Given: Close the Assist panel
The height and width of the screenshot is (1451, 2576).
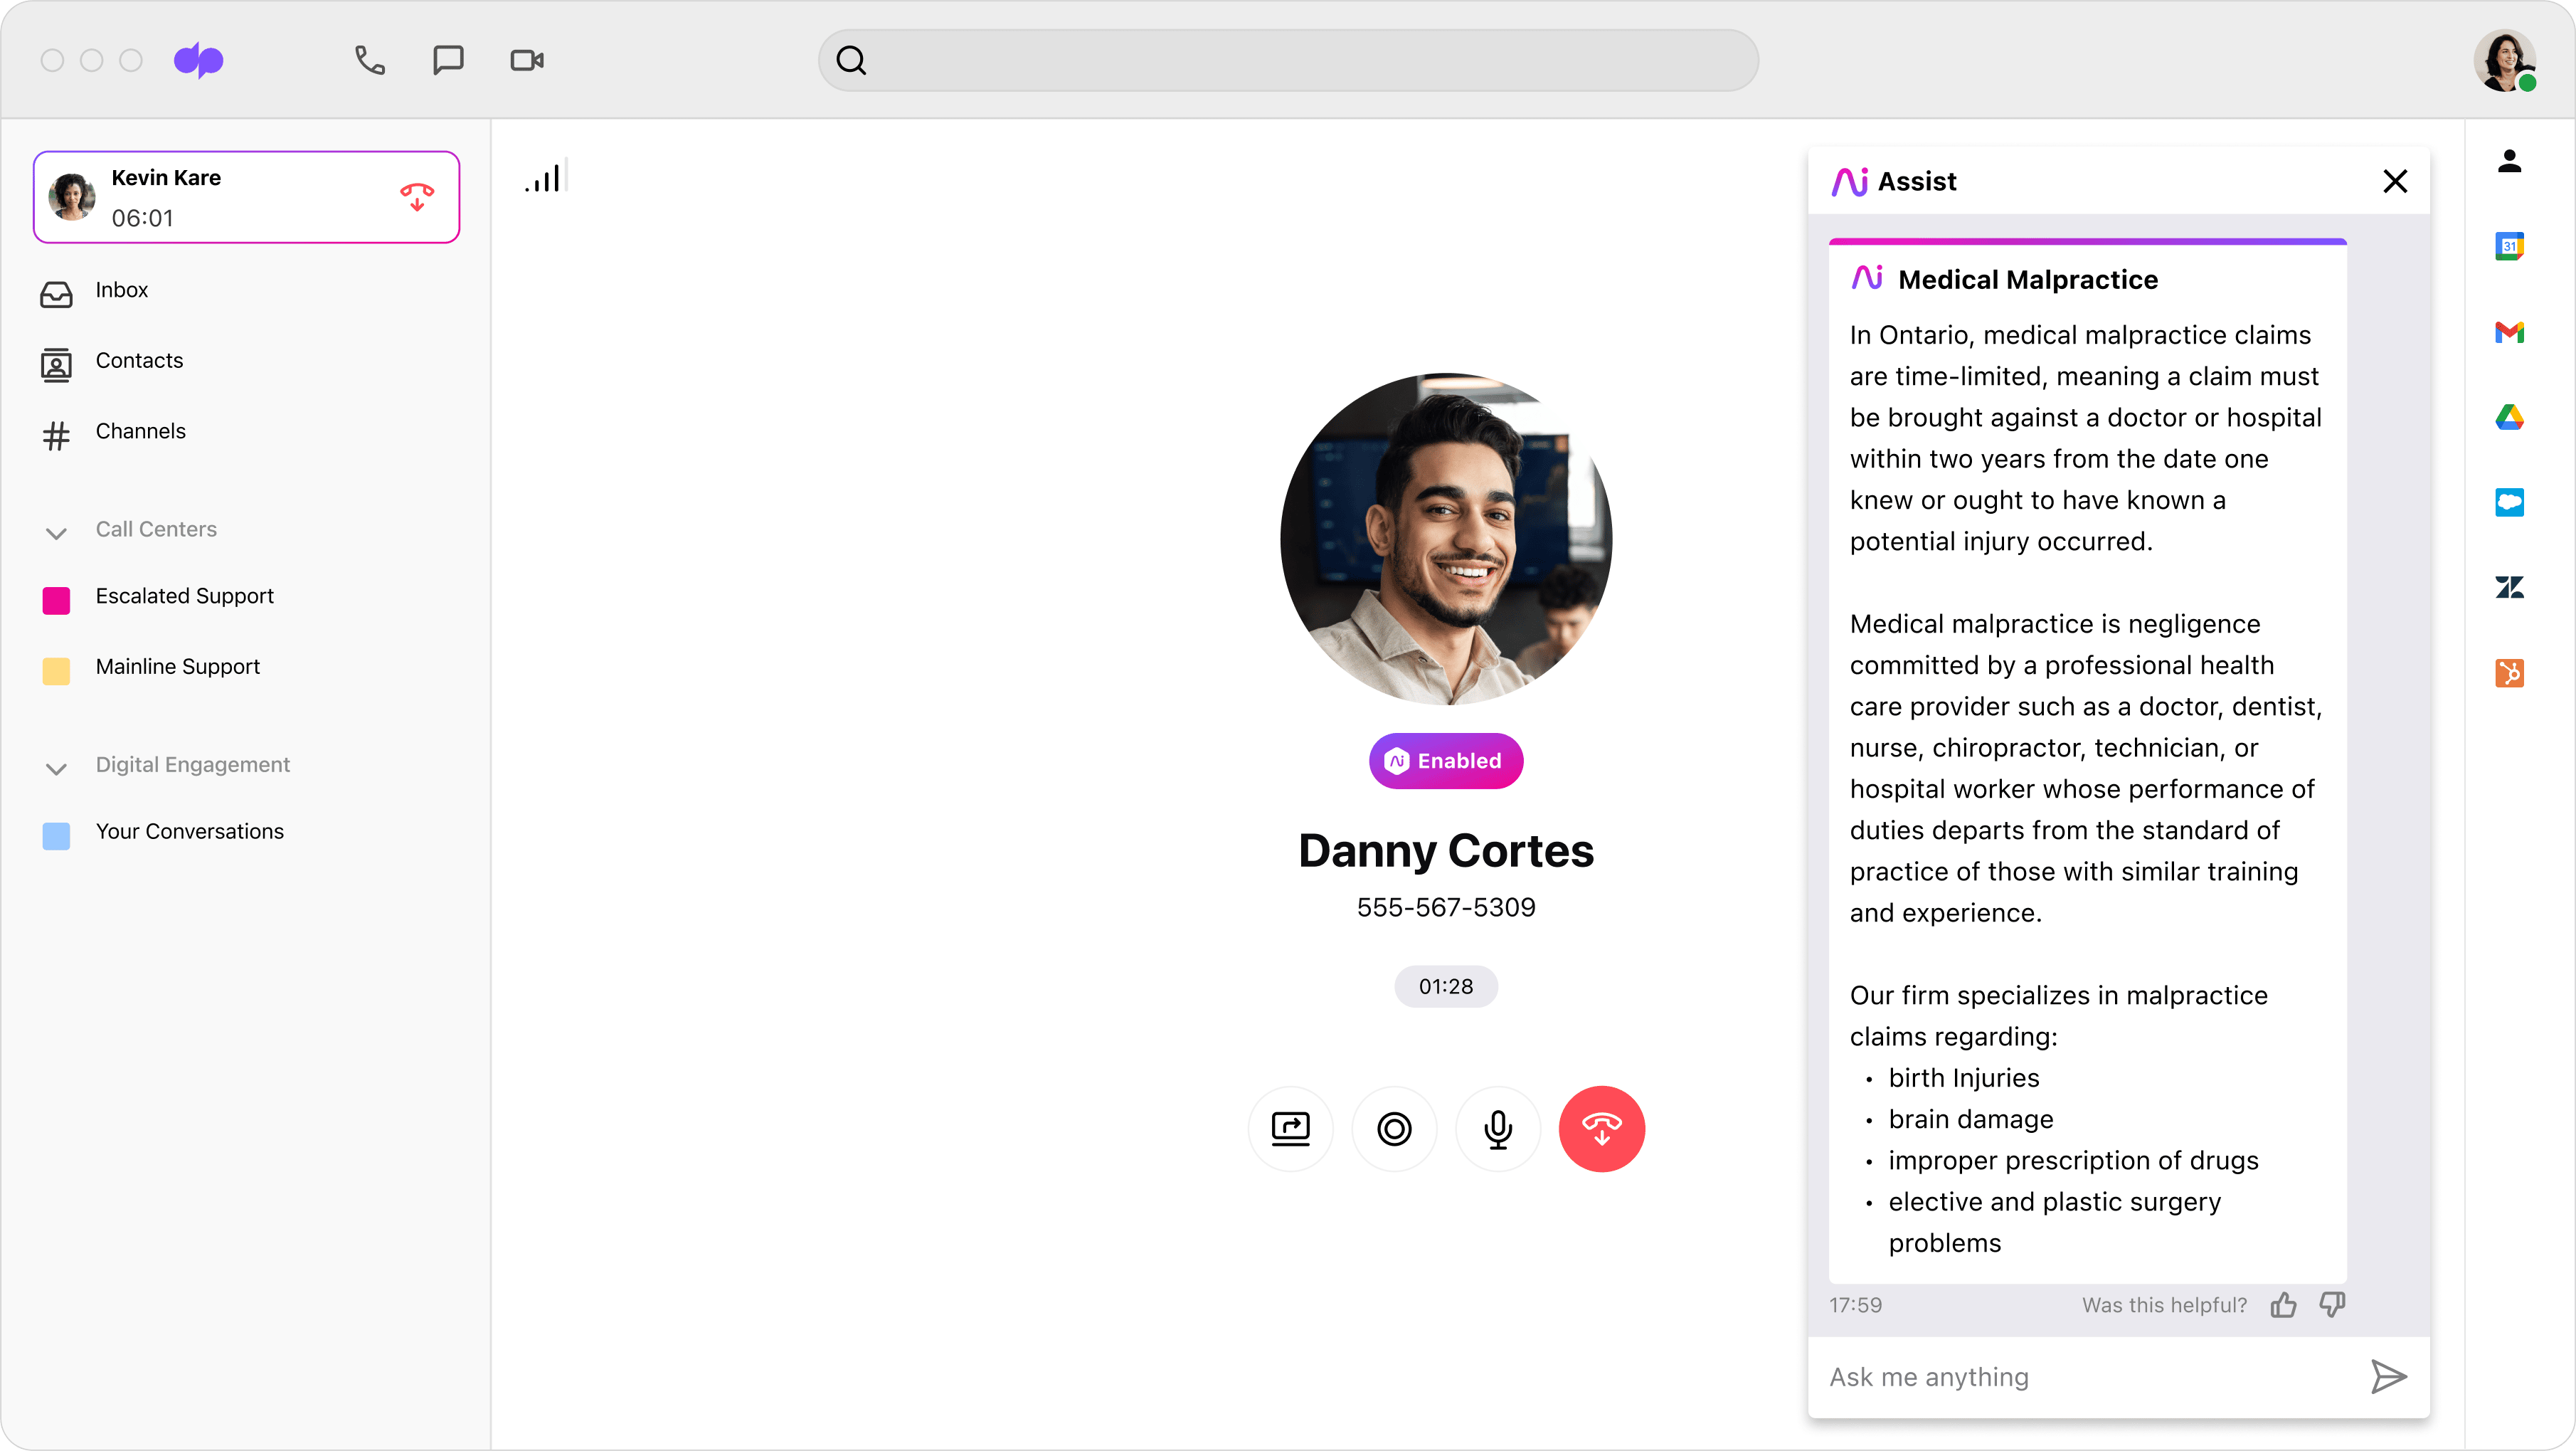Looking at the screenshot, I should click(2396, 181).
